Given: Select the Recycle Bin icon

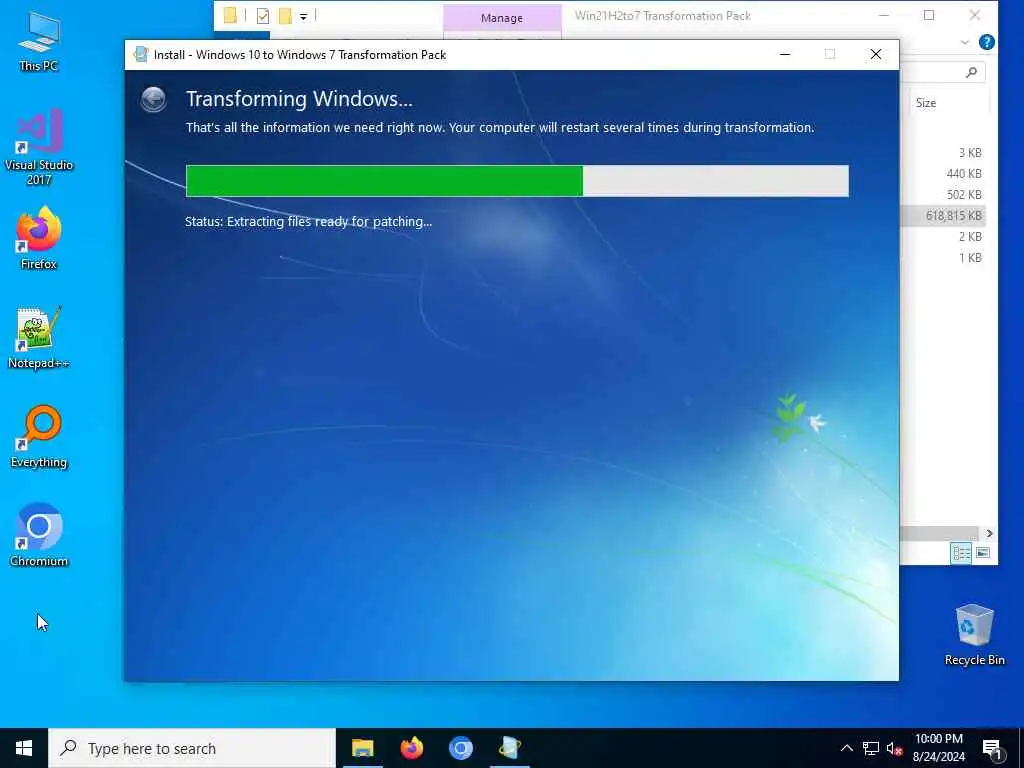Looking at the screenshot, I should coord(974,635).
